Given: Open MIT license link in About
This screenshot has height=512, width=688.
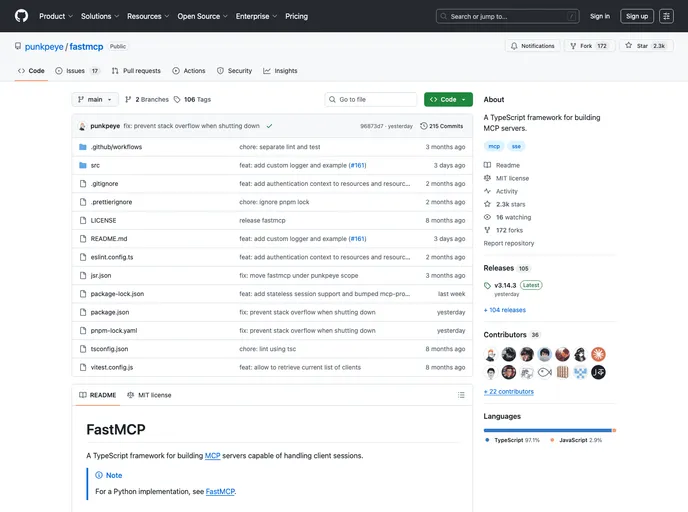Looking at the screenshot, I should click(x=506, y=179).
